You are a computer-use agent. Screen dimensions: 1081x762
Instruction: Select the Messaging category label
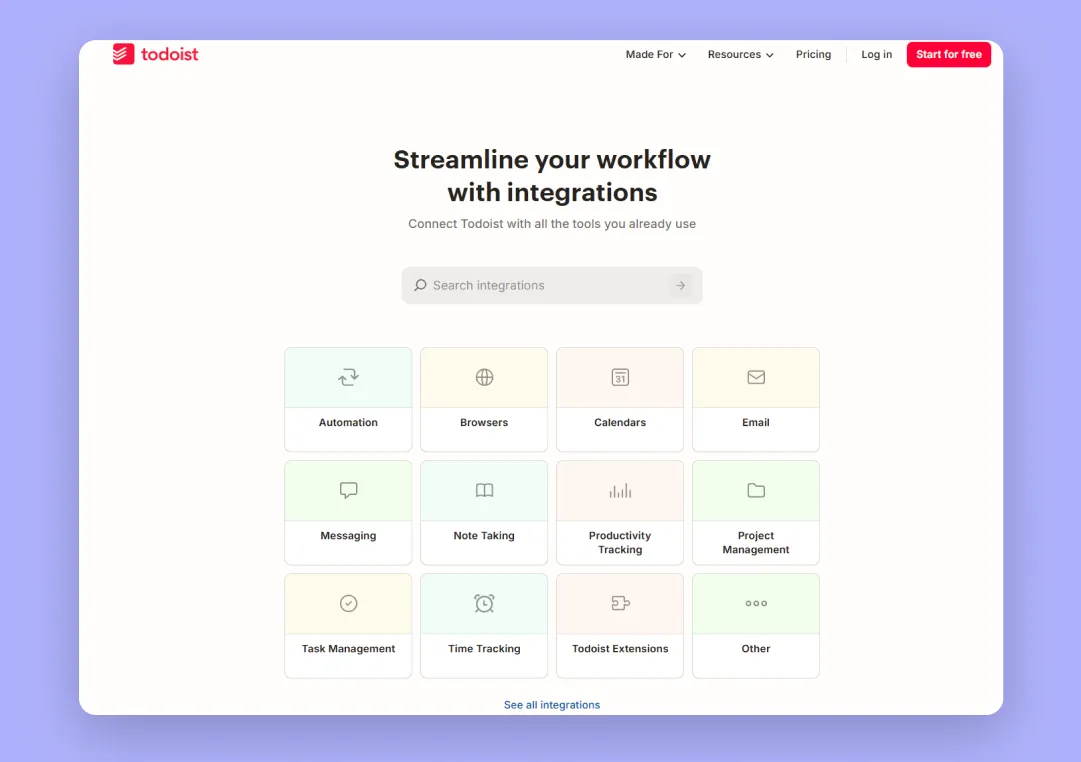(348, 536)
